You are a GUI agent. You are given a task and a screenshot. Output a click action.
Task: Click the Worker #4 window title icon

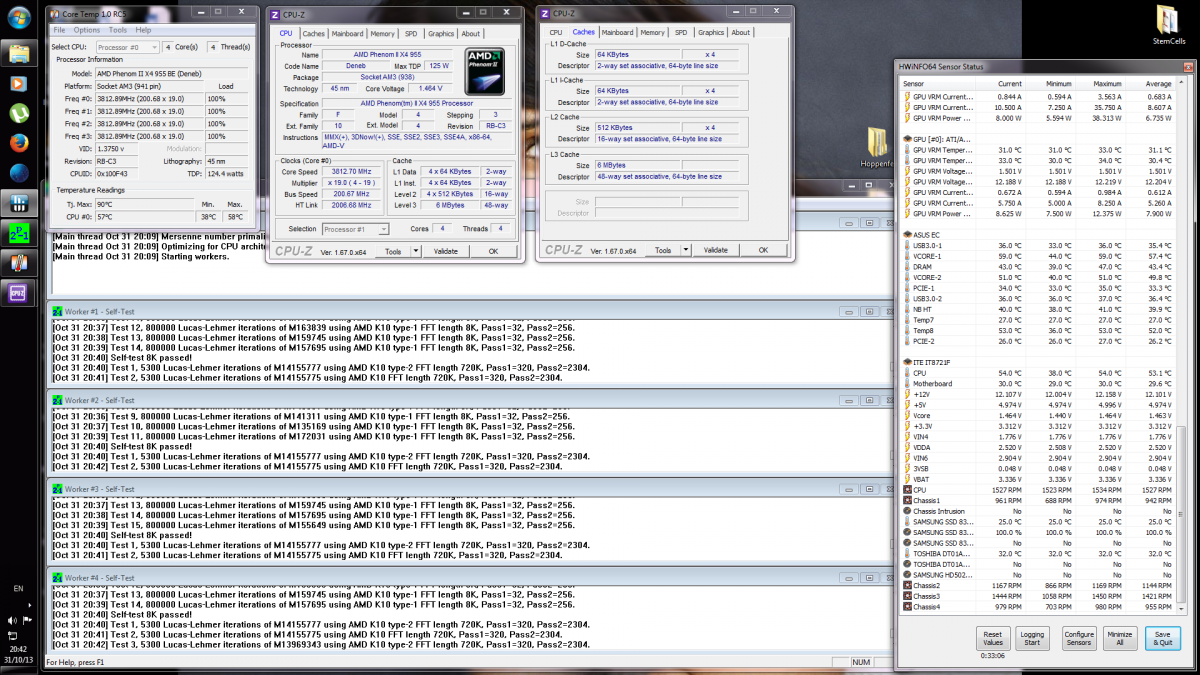pos(57,578)
